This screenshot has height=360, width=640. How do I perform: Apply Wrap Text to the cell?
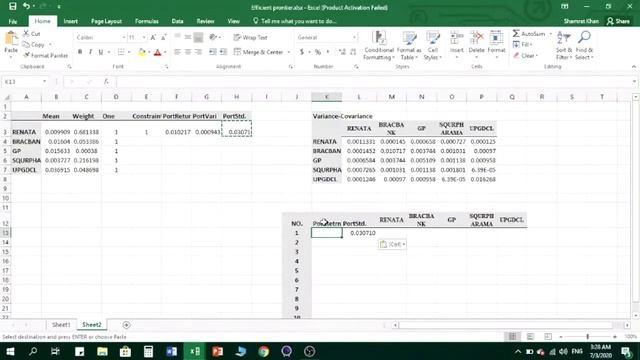click(251, 38)
